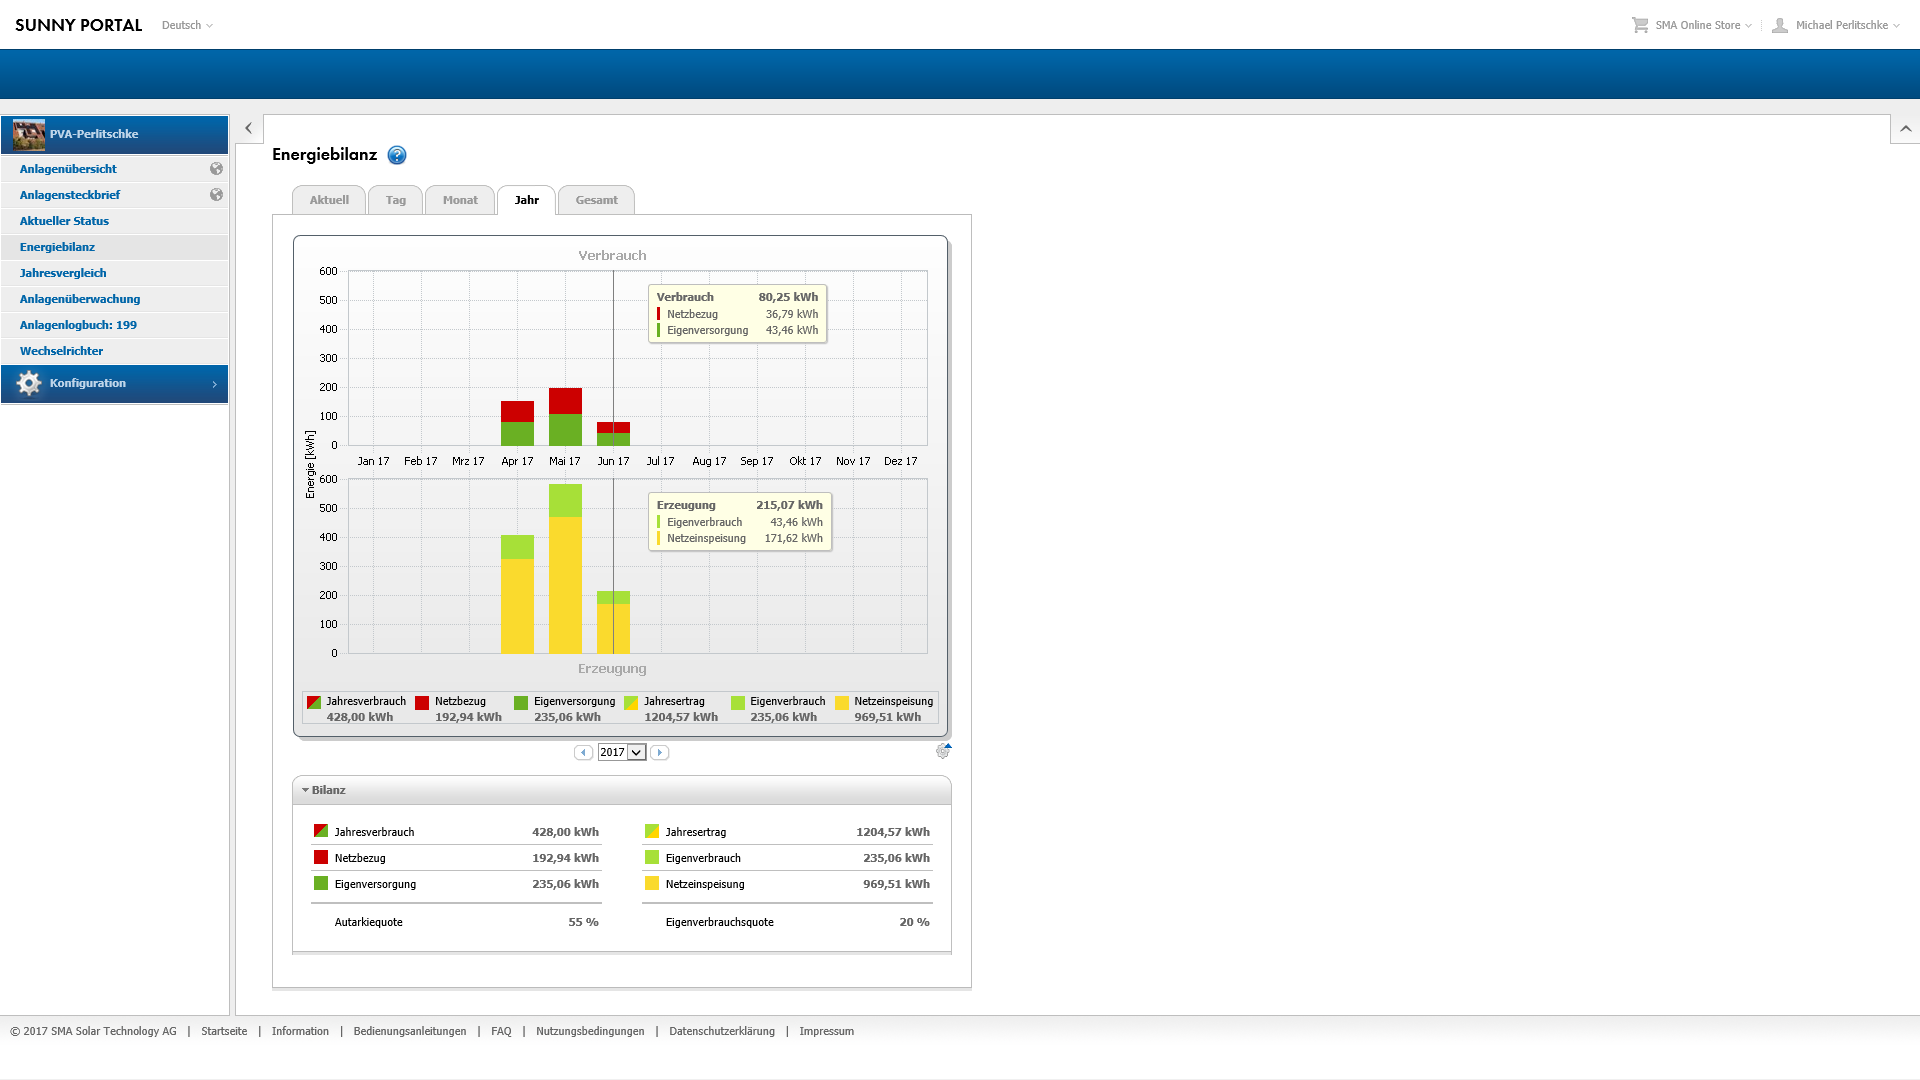Click the Energiebilanz help question-mark icon
Screen dimensions: 1920x1080
(x=397, y=155)
